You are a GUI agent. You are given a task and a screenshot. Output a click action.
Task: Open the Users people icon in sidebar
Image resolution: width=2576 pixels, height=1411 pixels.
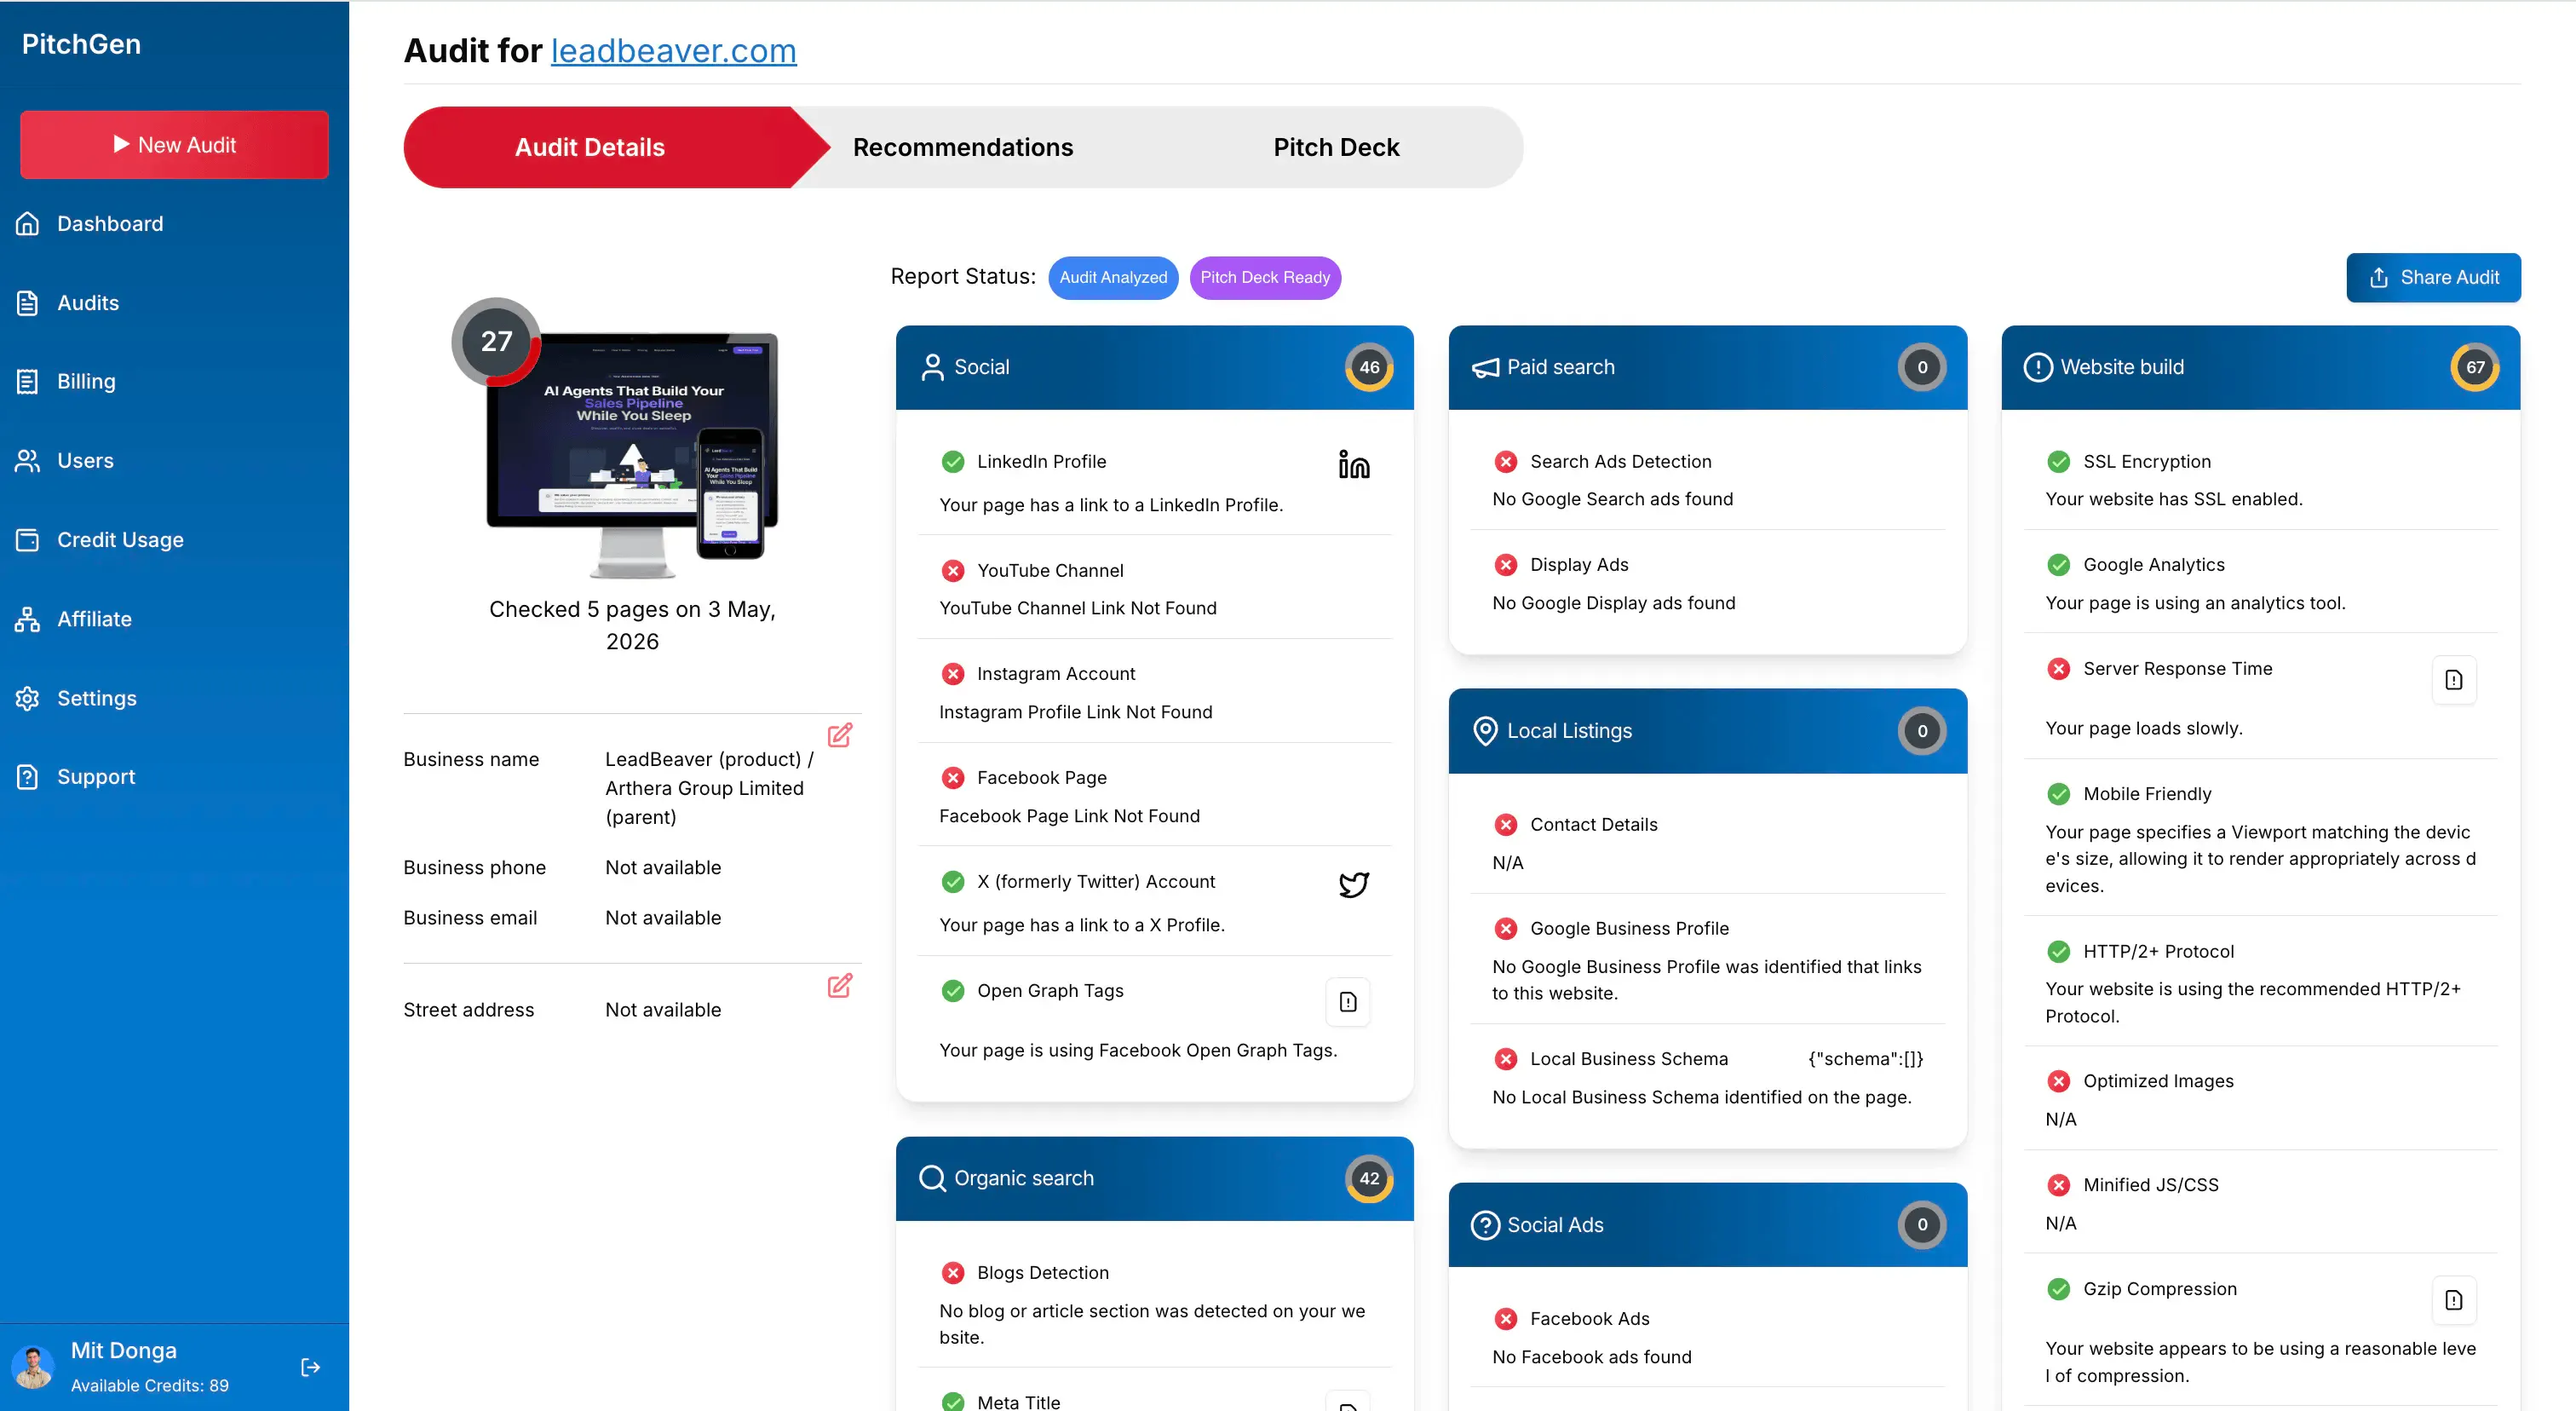(x=28, y=461)
